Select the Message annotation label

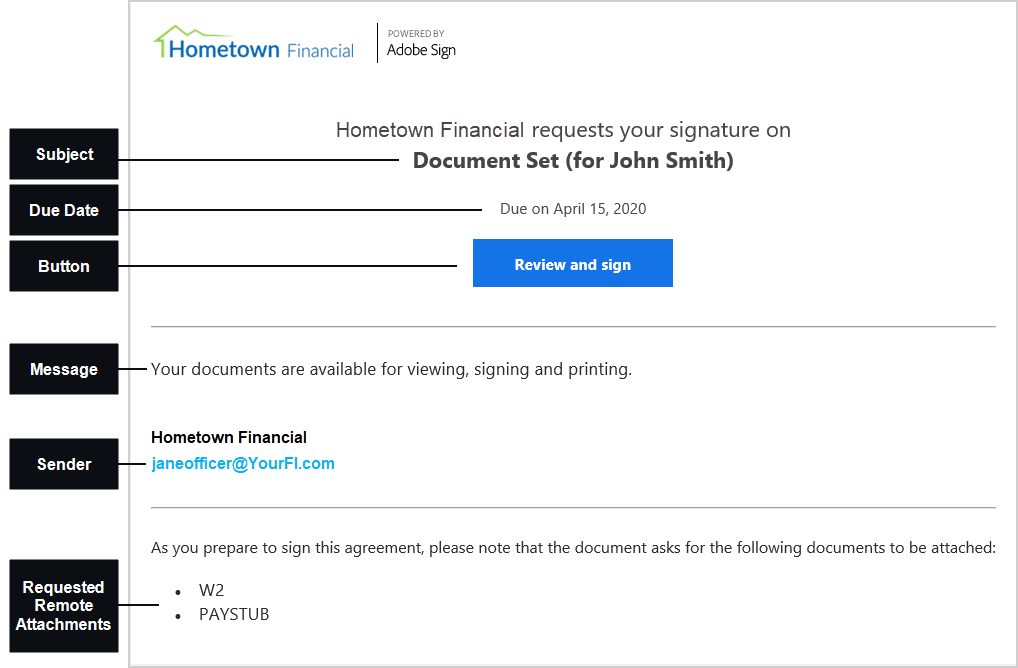click(64, 369)
